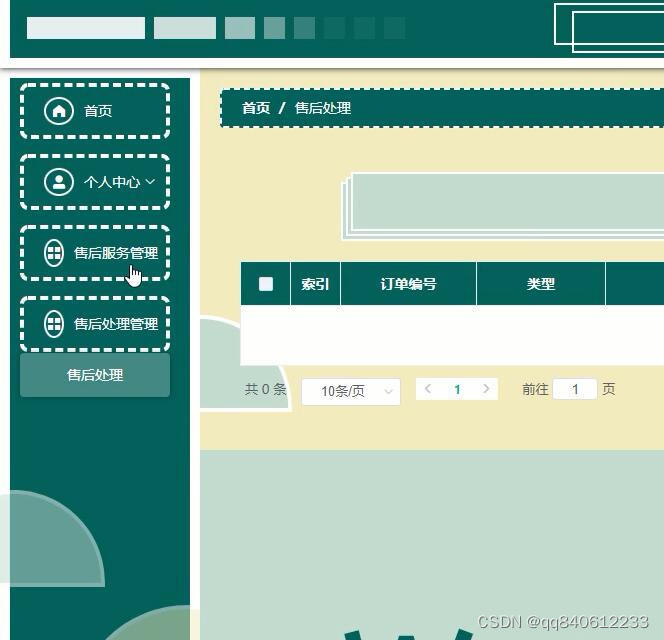
Task: Click the 前往 page number input field
Action: [x=575, y=389]
